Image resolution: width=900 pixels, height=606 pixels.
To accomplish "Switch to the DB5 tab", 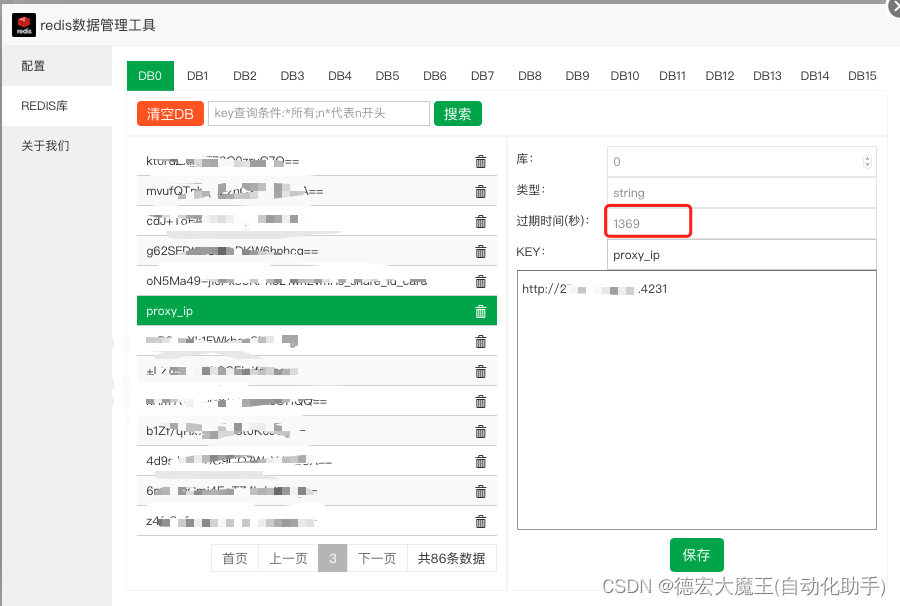I will tap(387, 74).
